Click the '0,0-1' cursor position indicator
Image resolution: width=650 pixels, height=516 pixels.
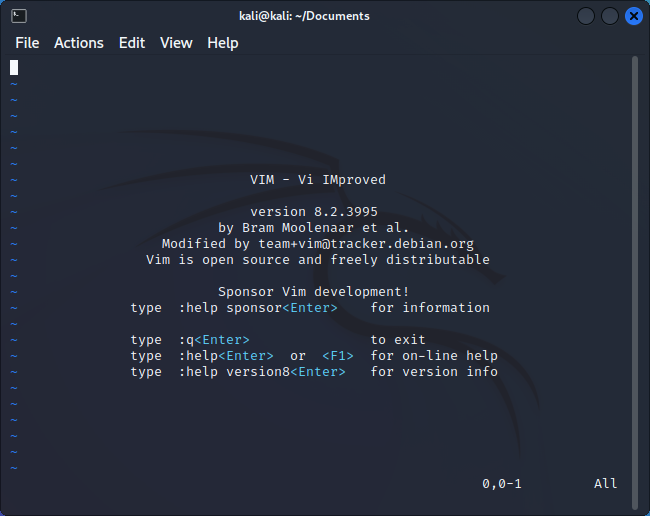click(x=502, y=484)
